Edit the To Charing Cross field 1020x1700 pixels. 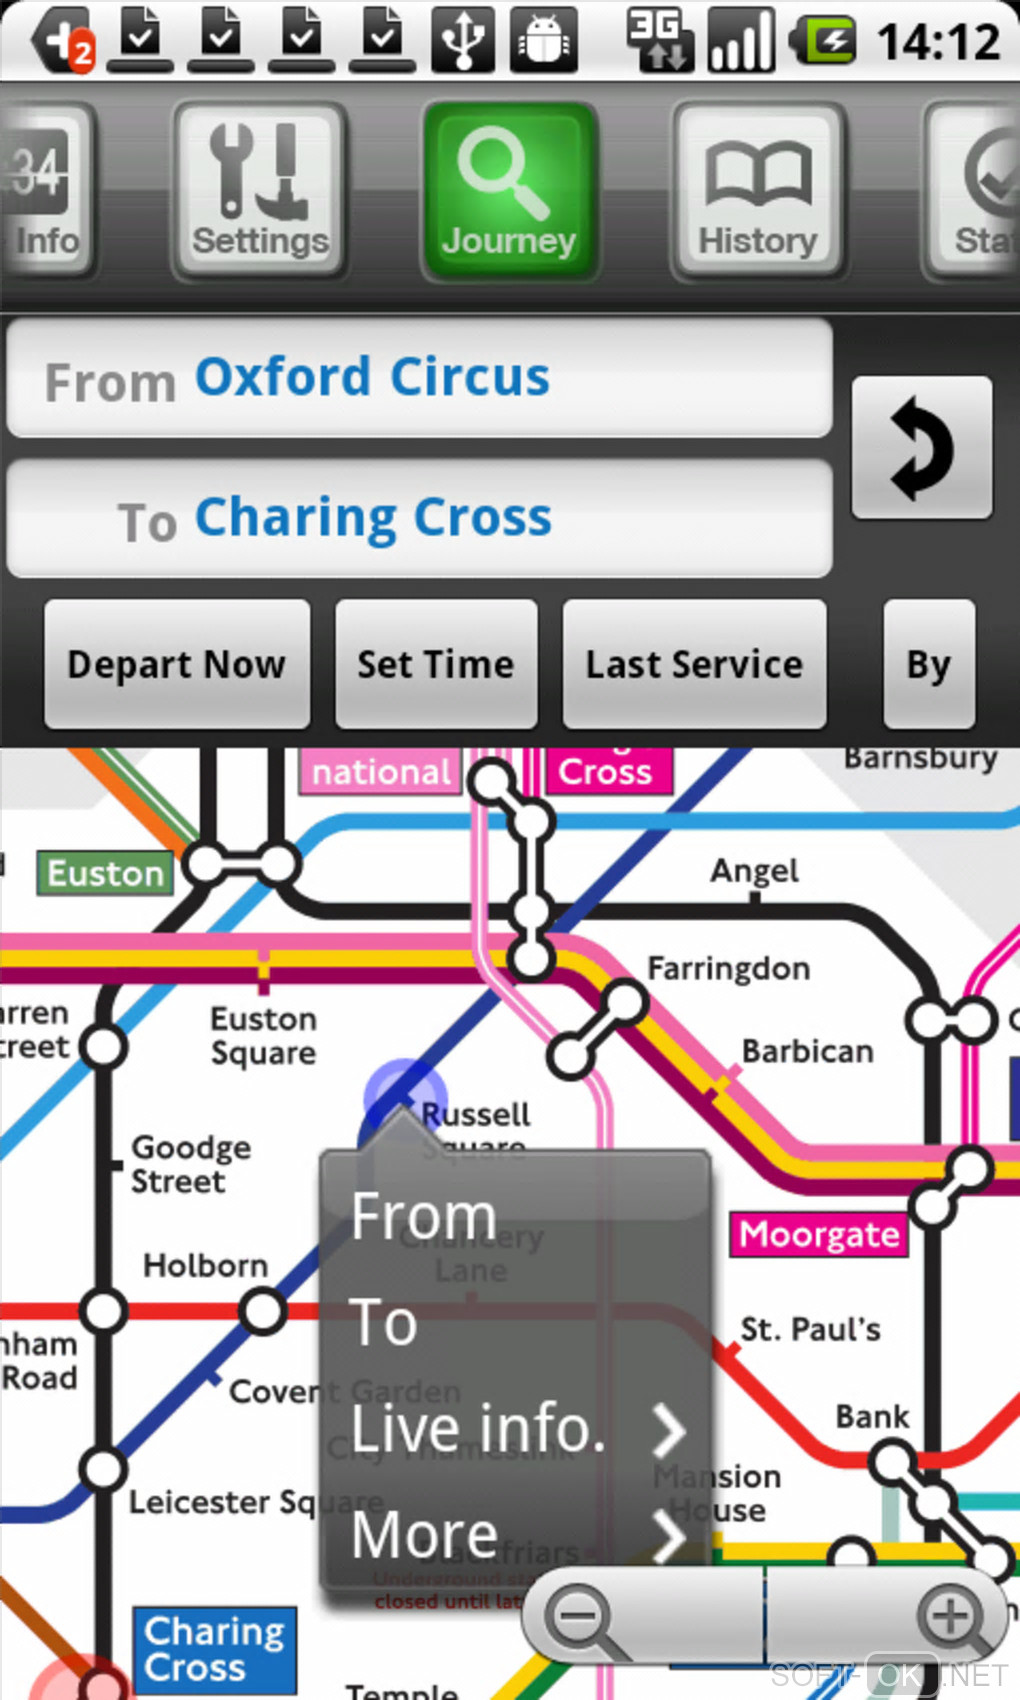[x=419, y=519]
